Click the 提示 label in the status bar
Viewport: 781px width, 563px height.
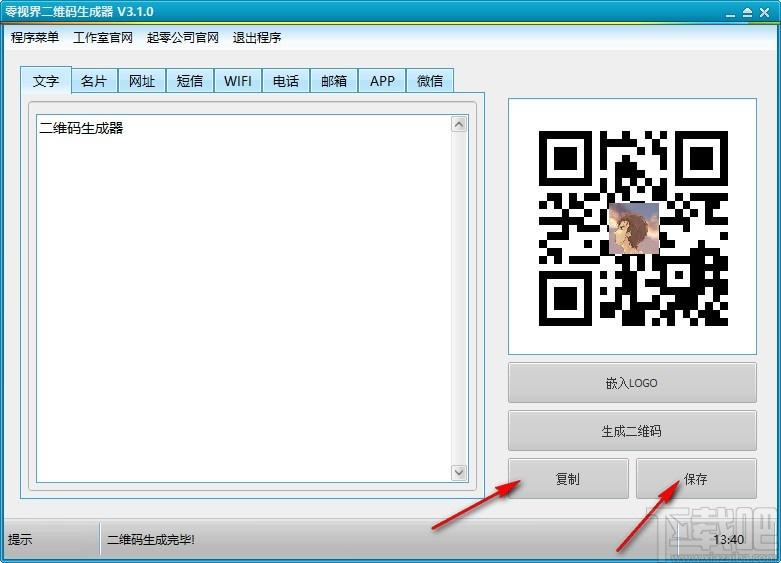pos(20,539)
